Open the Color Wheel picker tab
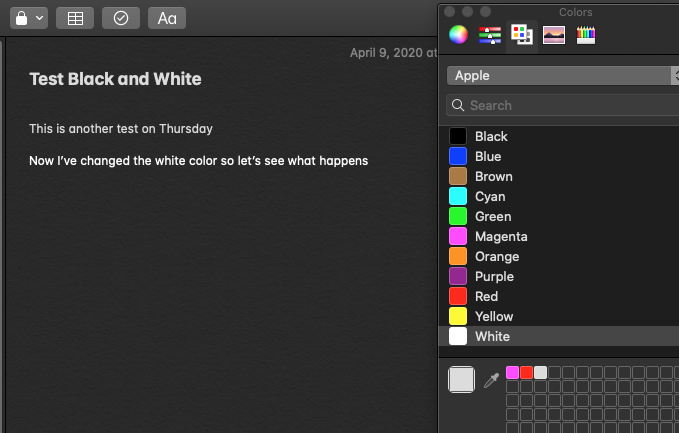Viewport: 679px width, 433px height. [x=458, y=35]
